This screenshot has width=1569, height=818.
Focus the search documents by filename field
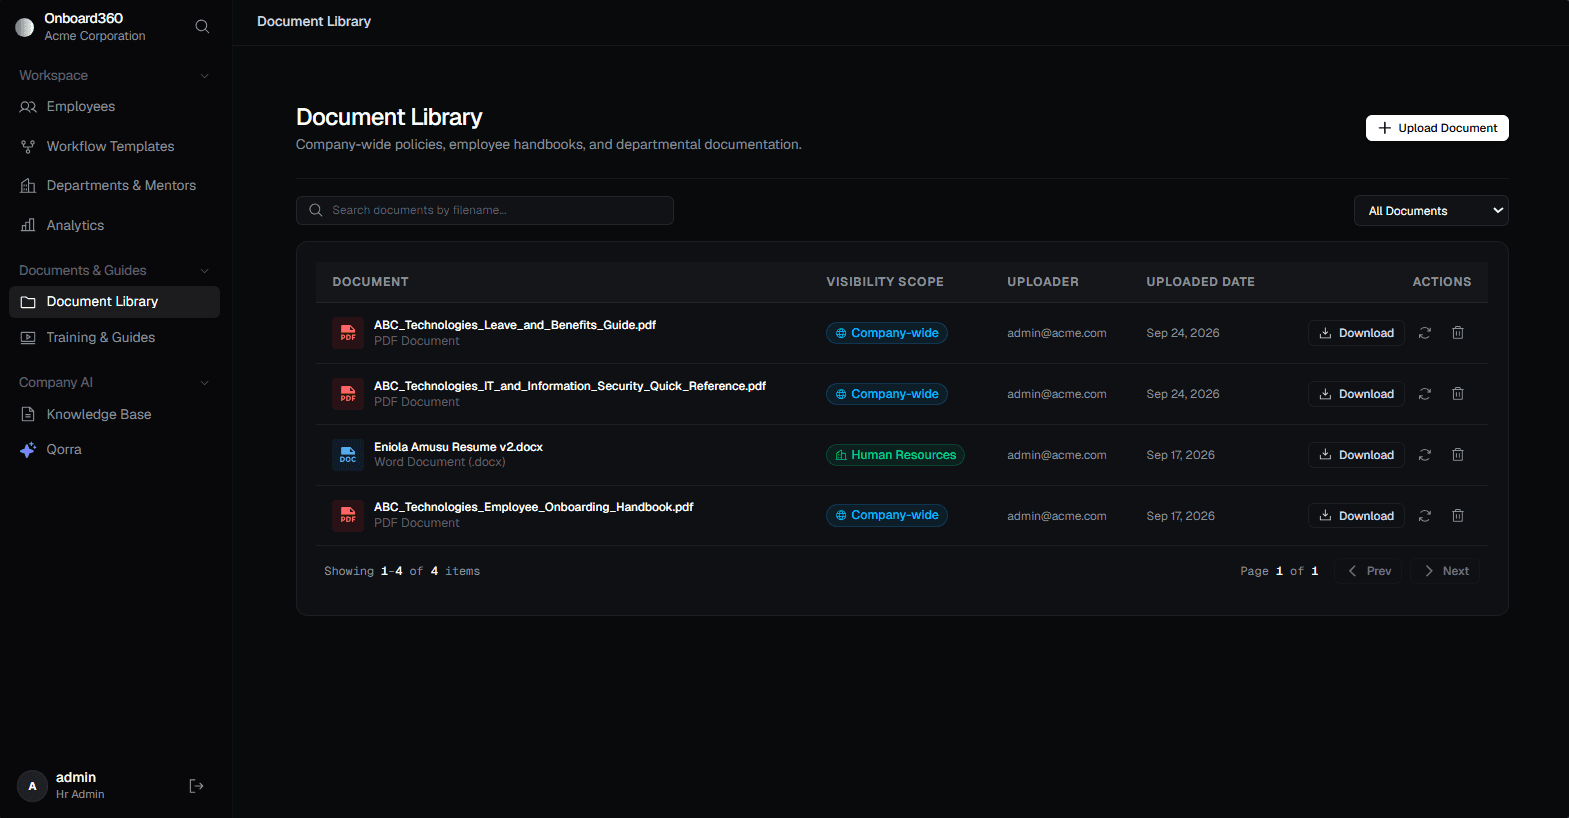[485, 211]
